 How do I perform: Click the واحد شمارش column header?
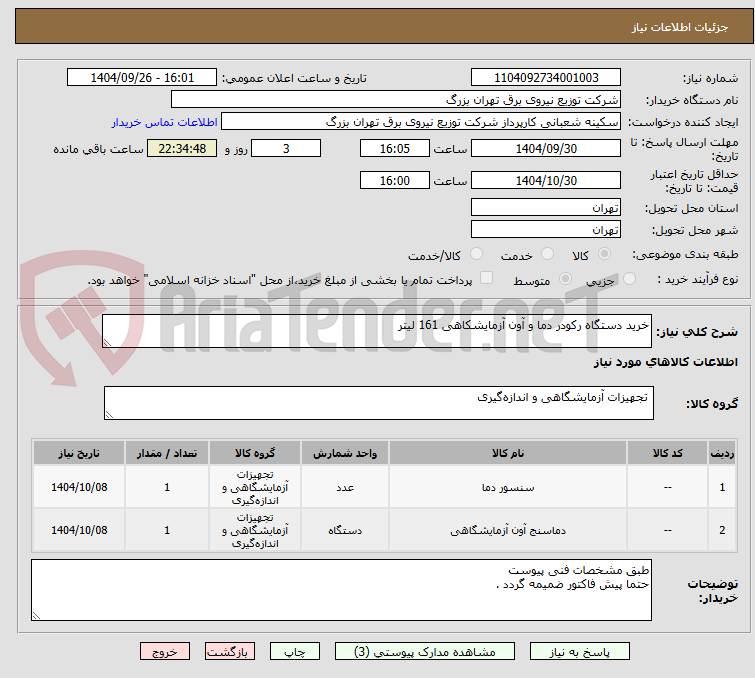click(x=345, y=453)
